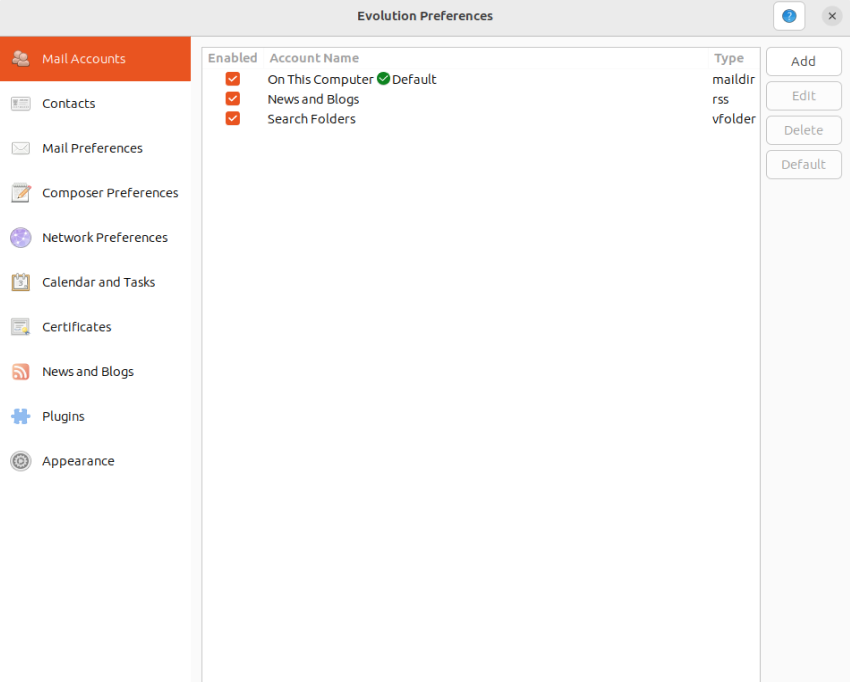The height and width of the screenshot is (682, 850).
Task: Click the Default label next to On This Computer
Action: pyautogui.click(x=414, y=79)
